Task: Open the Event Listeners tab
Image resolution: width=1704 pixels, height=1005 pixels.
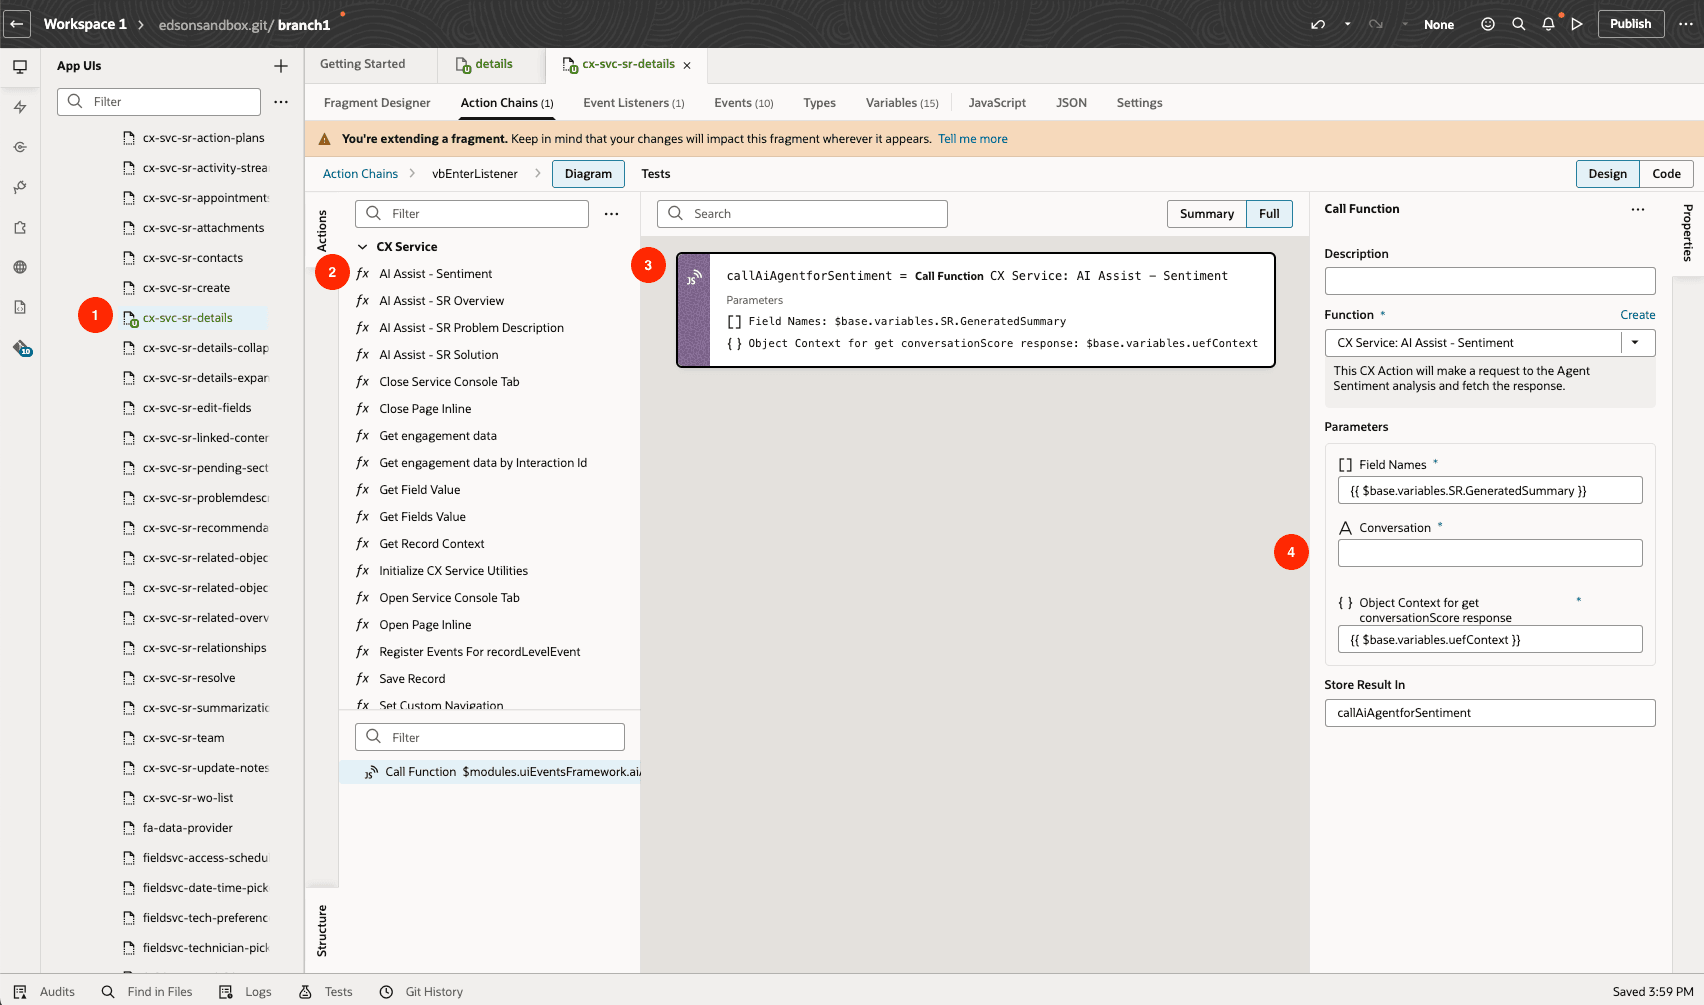Action: tap(634, 103)
